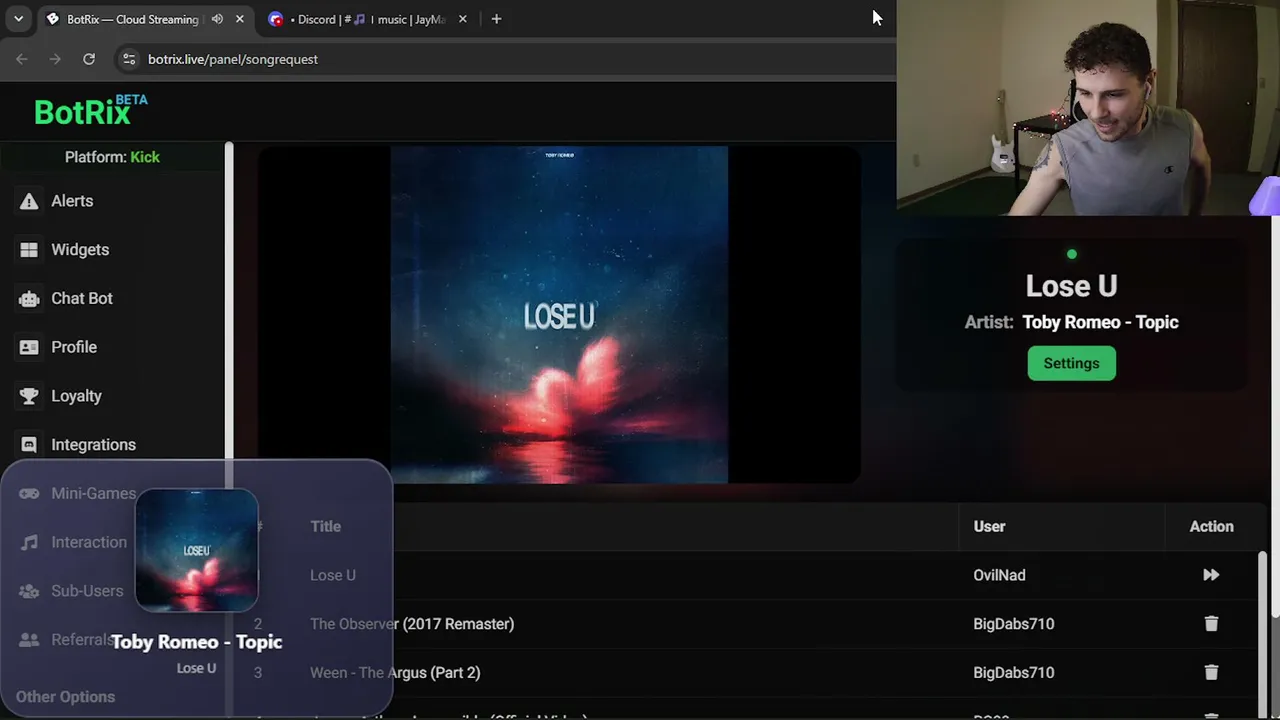The image size is (1280, 720).
Task: Click the "Lose U" title in queue
Action: tap(333, 575)
